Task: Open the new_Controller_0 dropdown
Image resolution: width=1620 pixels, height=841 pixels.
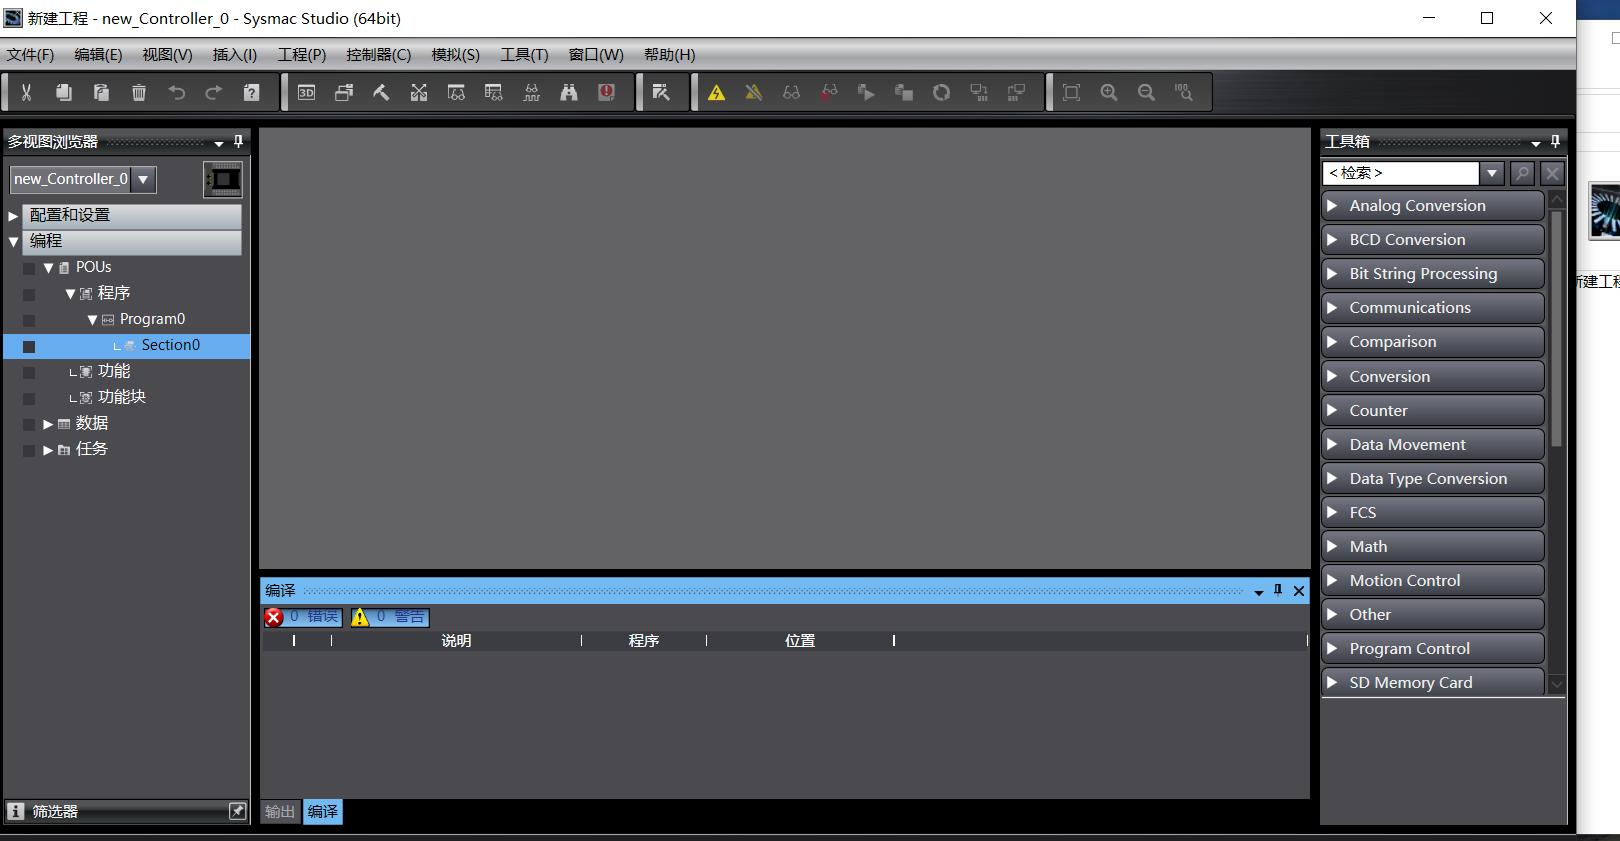Action: coord(143,179)
